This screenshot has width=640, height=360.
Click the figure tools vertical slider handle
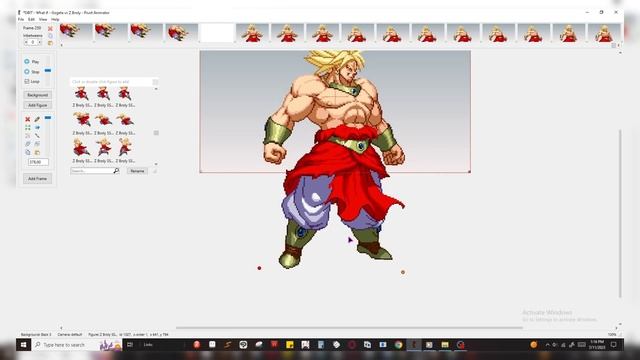click(48, 118)
